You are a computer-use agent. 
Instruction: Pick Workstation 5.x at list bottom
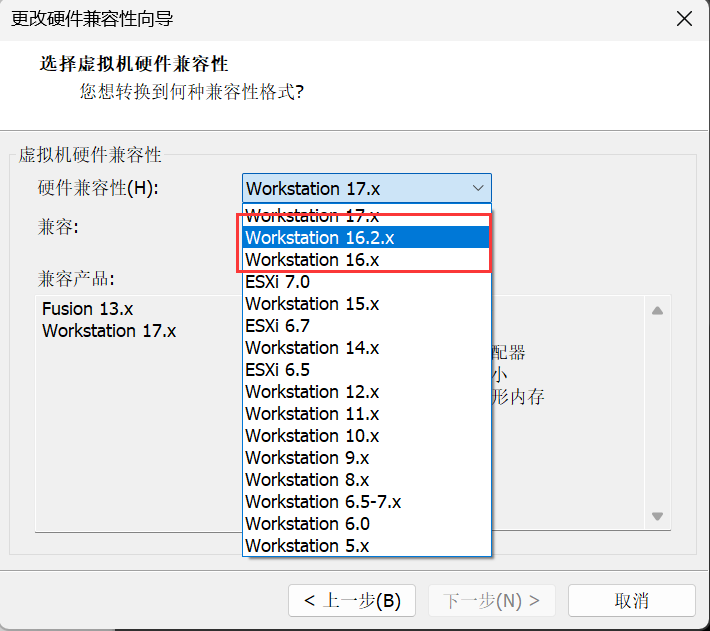(x=367, y=546)
